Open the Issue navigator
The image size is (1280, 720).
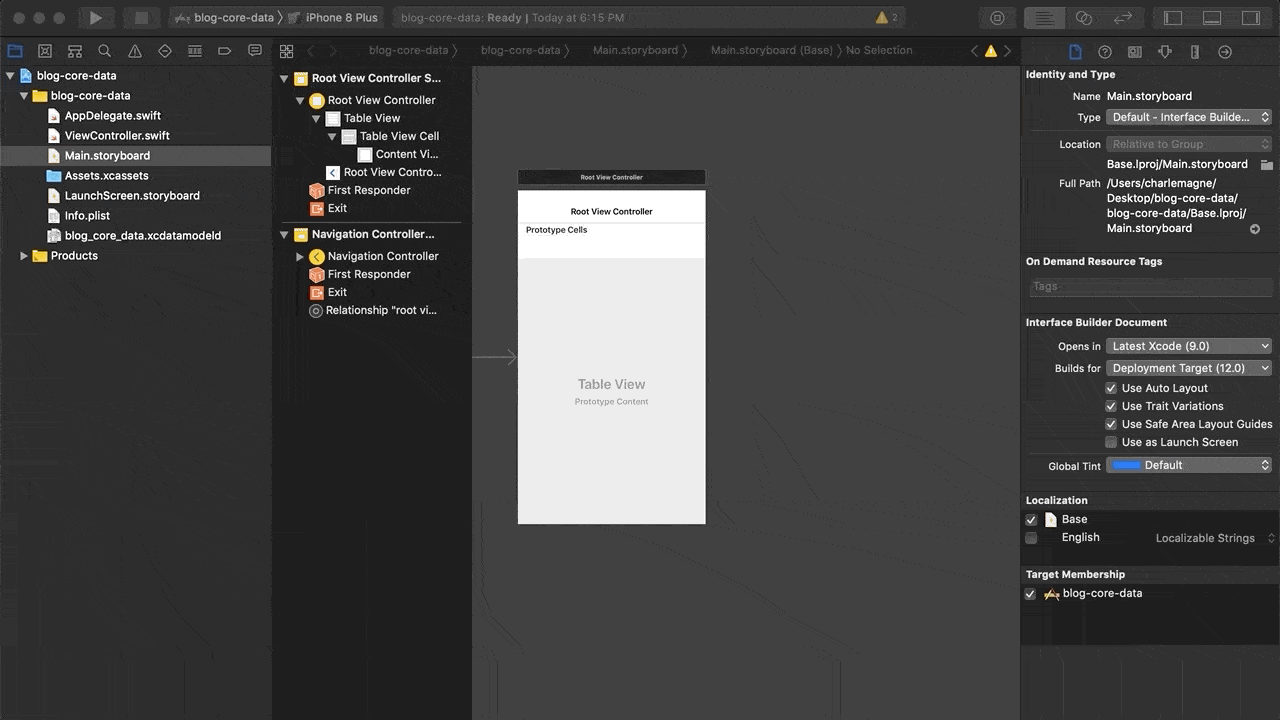point(135,51)
